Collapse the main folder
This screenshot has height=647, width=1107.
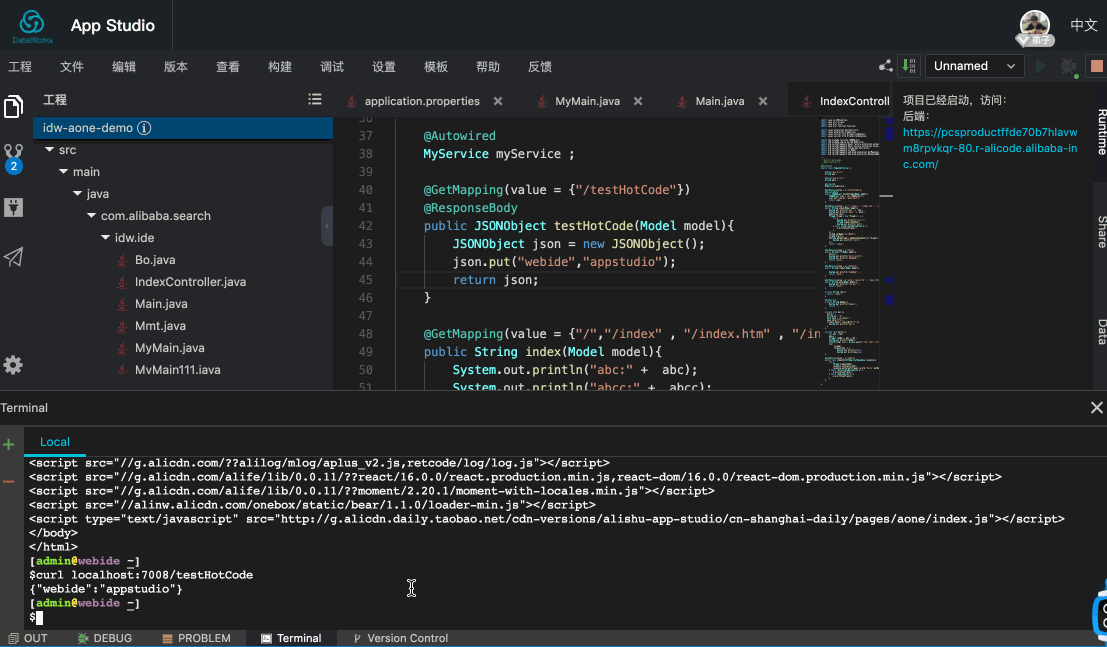[64, 172]
